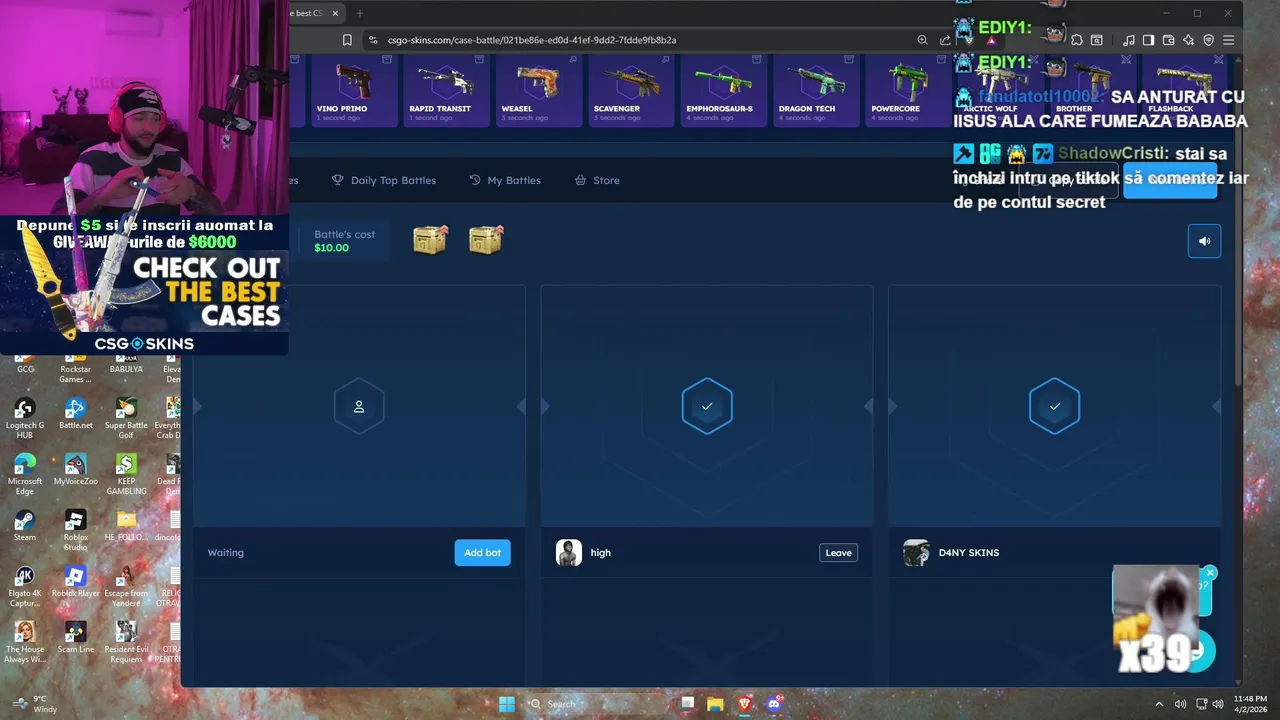Open KEEP GAMBLING desktop shortcut

tap(126, 475)
